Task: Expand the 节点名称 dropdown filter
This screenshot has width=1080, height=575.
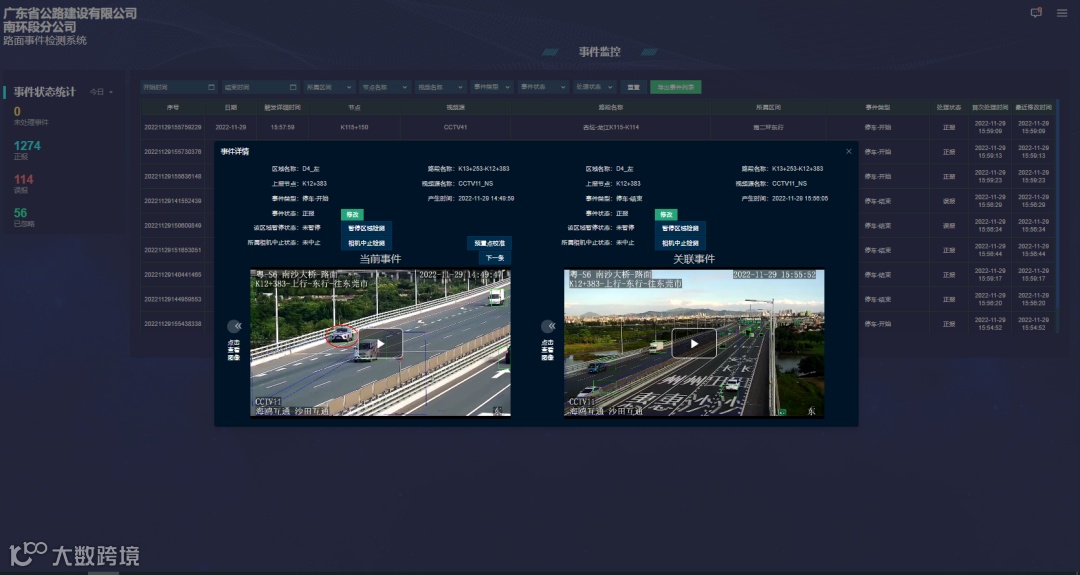Action: click(384, 87)
